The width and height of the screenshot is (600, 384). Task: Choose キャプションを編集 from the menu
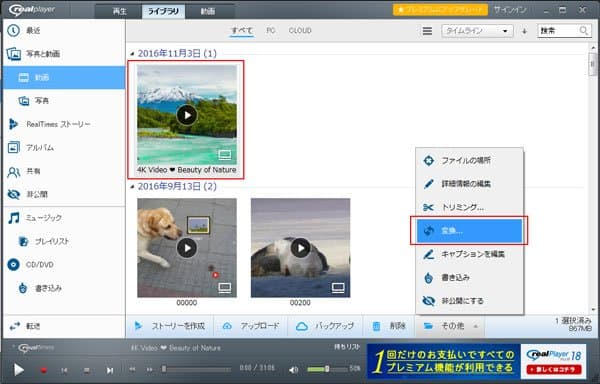470,254
